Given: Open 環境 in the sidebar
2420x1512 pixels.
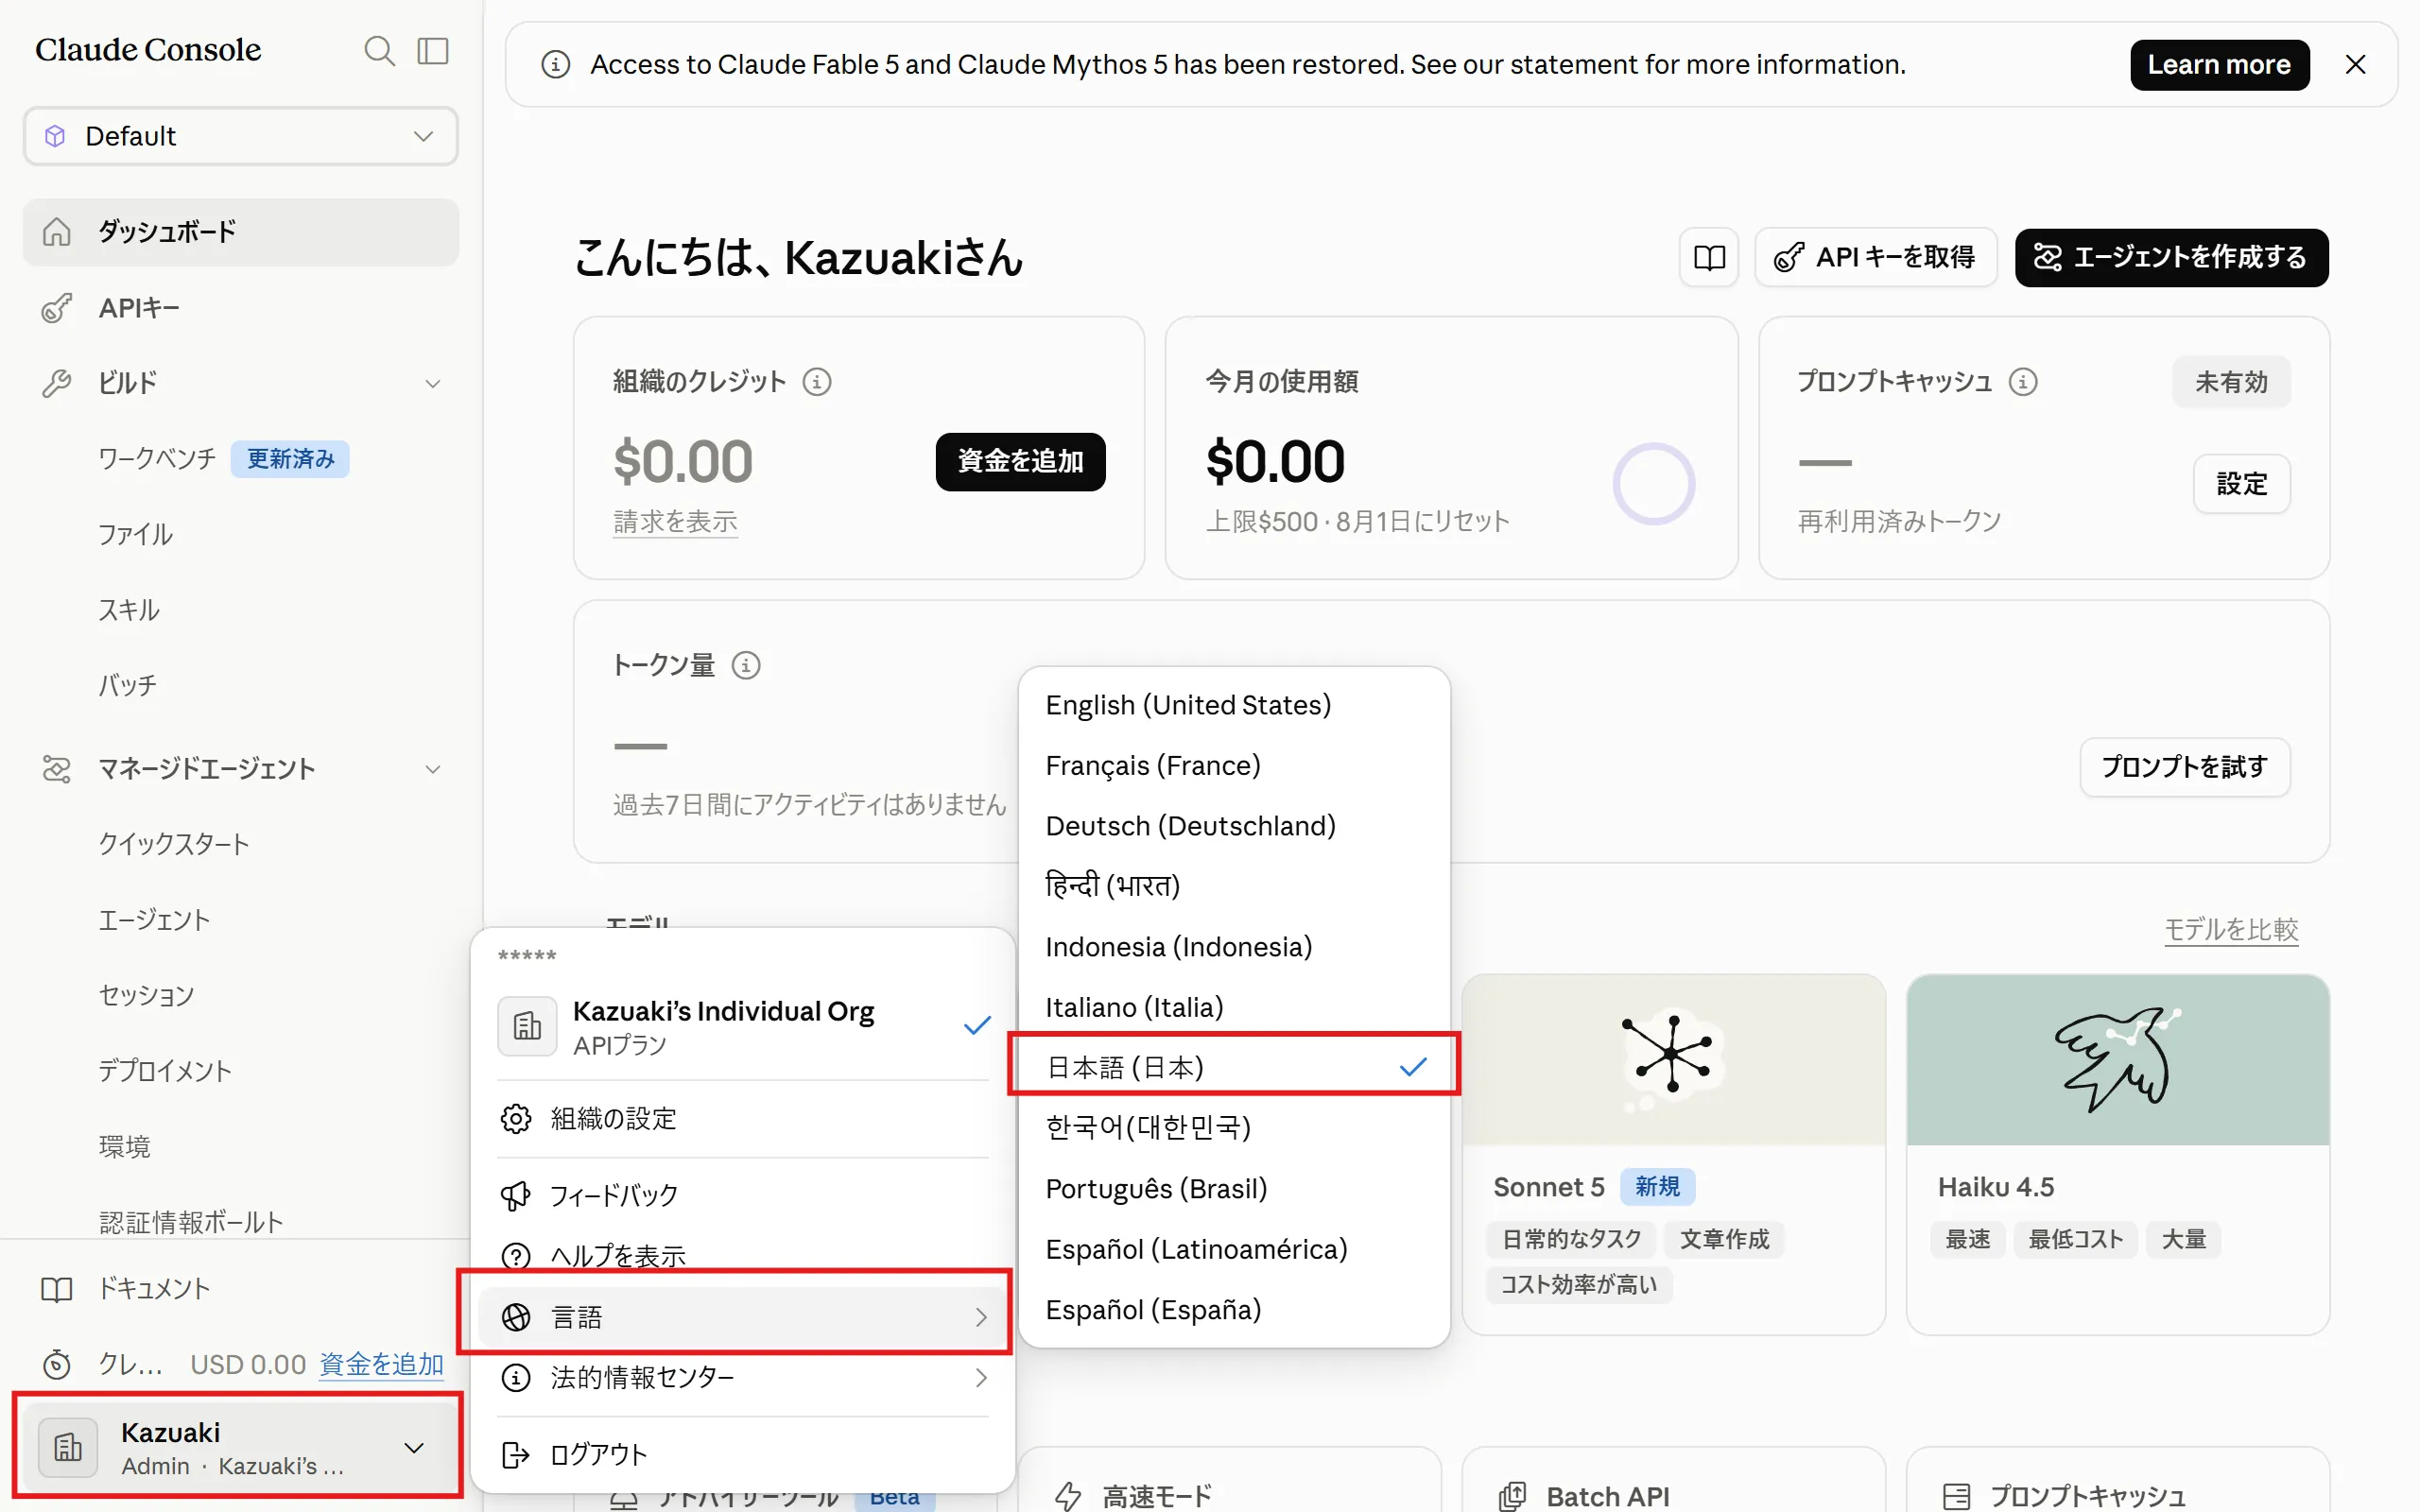Looking at the screenshot, I should pyautogui.click(x=124, y=1146).
